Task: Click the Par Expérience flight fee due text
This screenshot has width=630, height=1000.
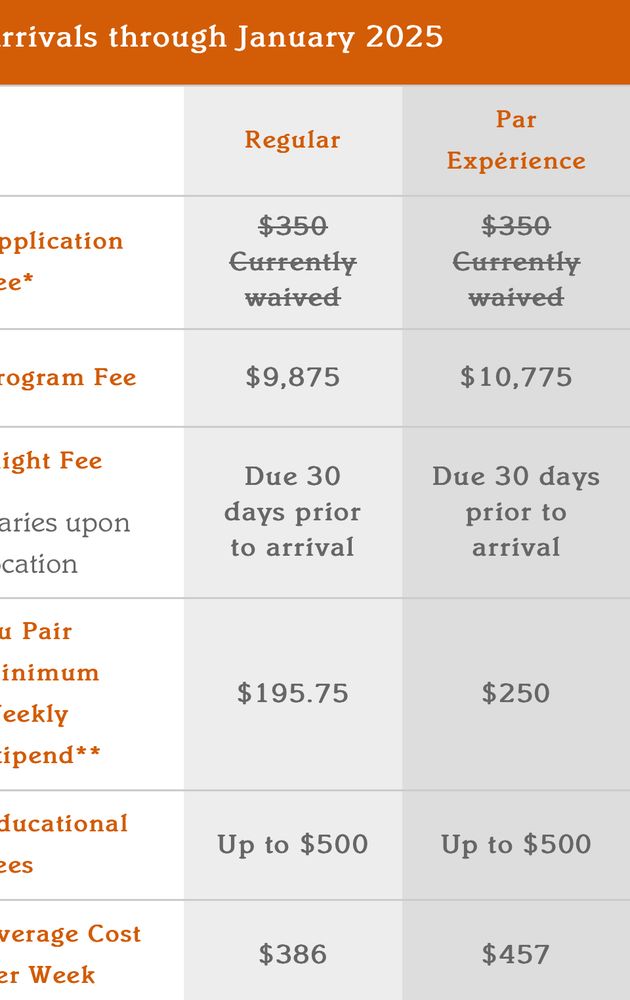Action: pyautogui.click(x=516, y=511)
